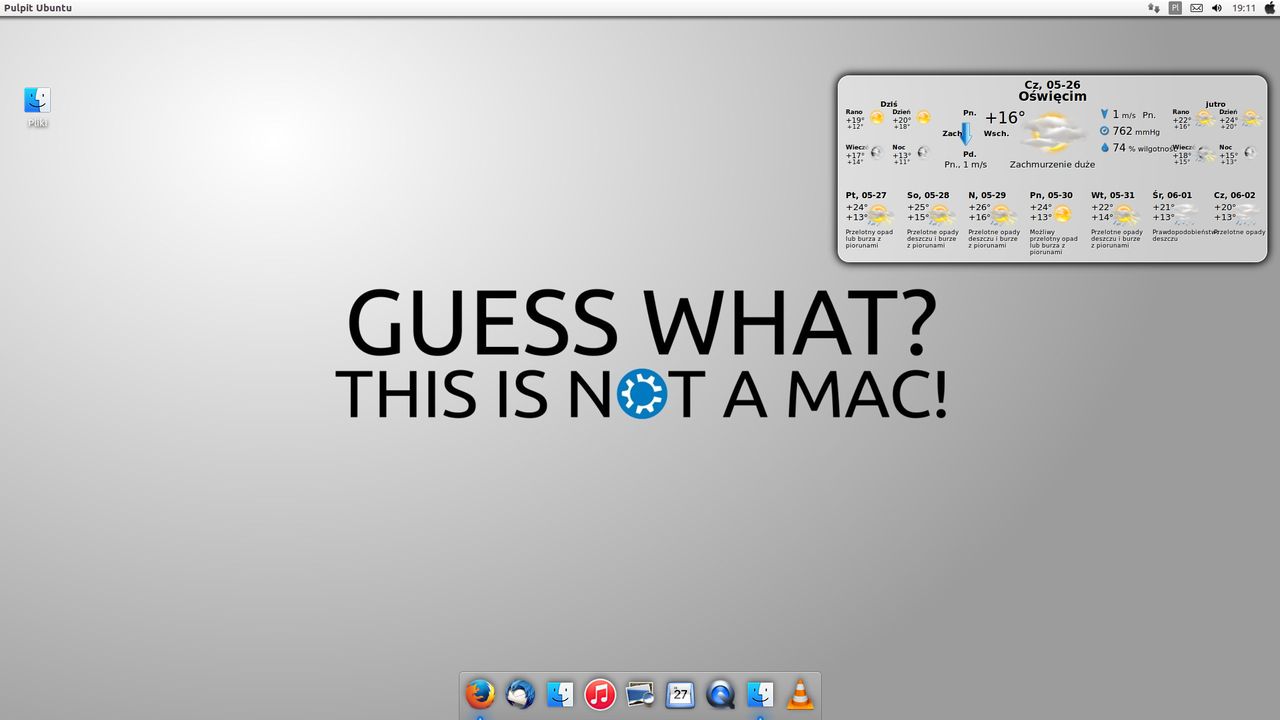Image resolution: width=1280 pixels, height=720 pixels.
Task: Click the Wt, 05-31 forecast weather icon
Action: pyautogui.click(x=1126, y=214)
